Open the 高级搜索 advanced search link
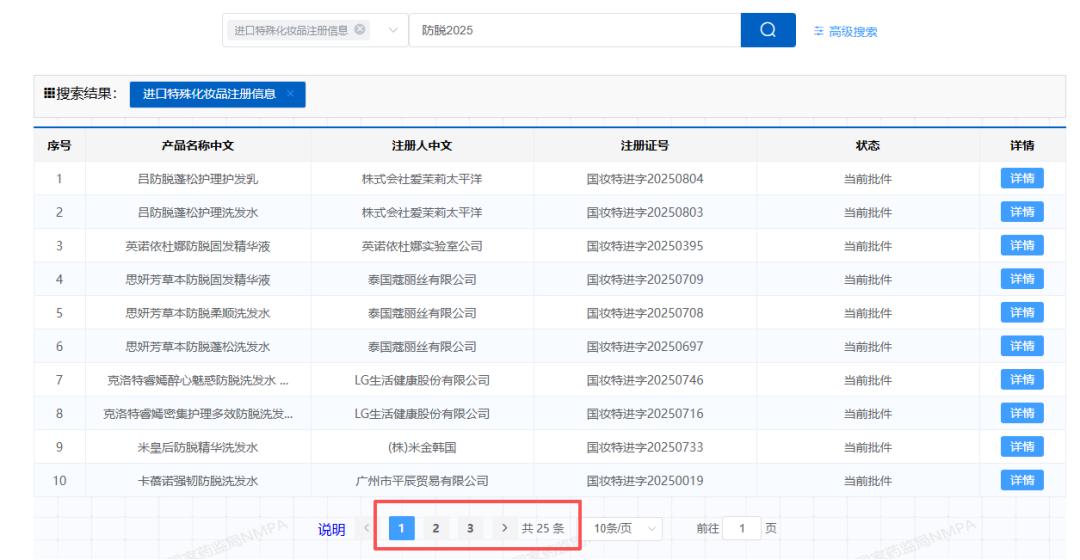 846,31
